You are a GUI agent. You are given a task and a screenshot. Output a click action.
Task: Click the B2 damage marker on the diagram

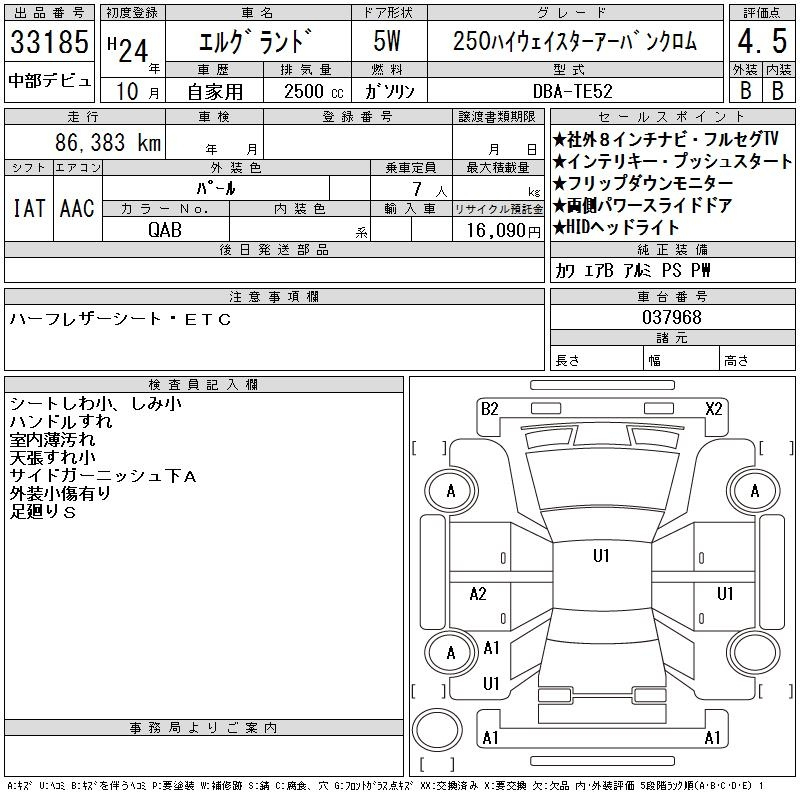[x=489, y=408]
